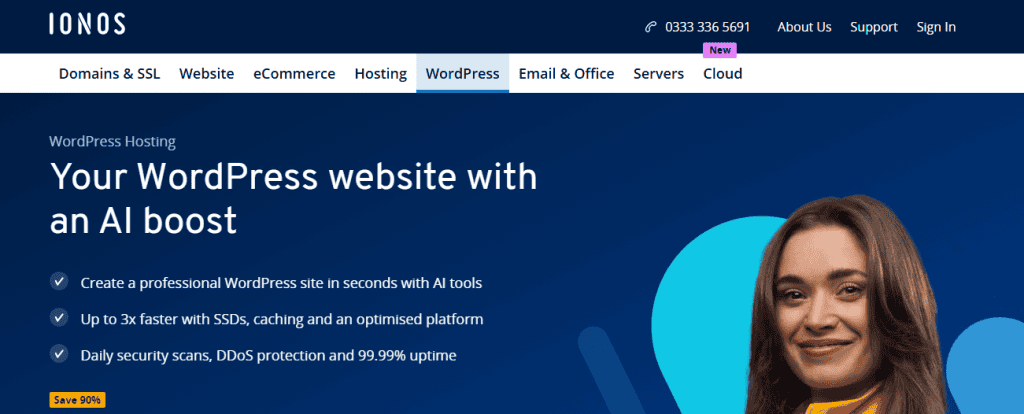Open the Email & Office menu
Screen dimensions: 1024x414
pyautogui.click(x=566, y=74)
